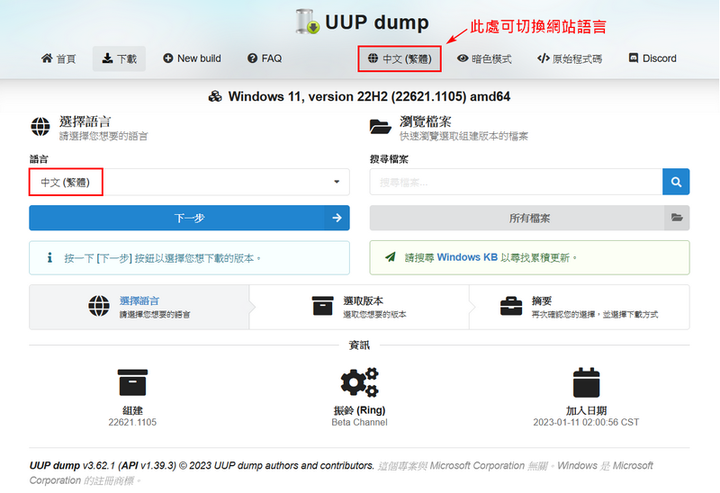Click the UUP dump logo icon
This screenshot has height=493, width=720.
308,22
